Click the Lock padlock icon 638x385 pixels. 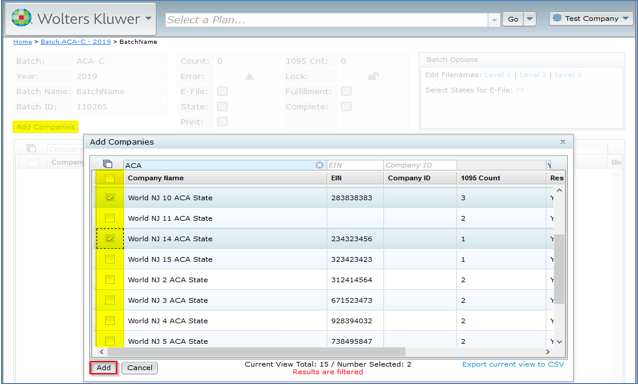point(373,76)
